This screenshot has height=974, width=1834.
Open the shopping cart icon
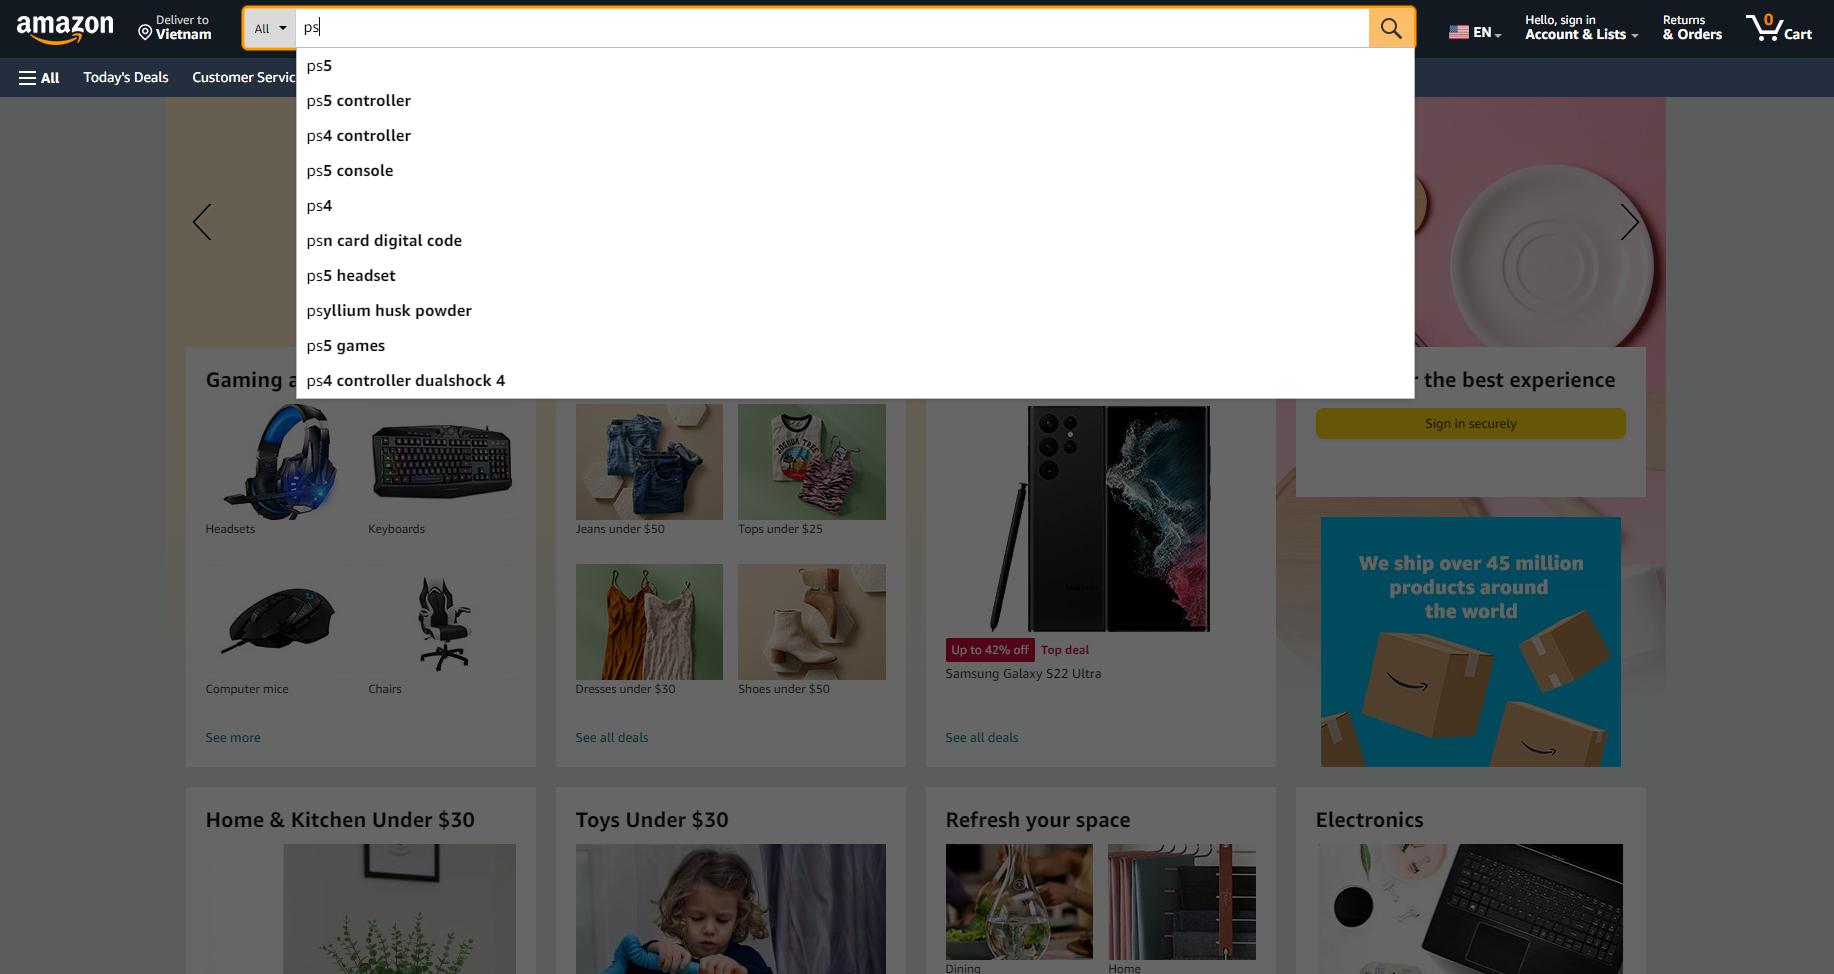(1778, 28)
